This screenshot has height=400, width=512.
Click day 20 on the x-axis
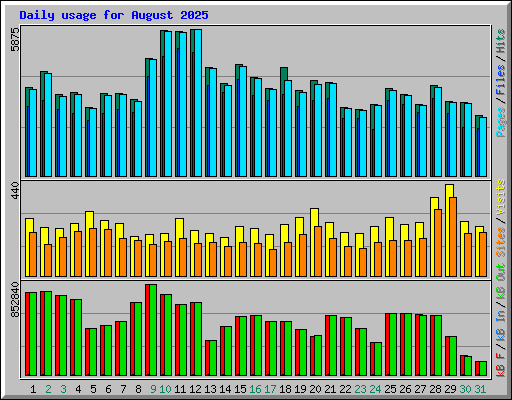(x=315, y=389)
